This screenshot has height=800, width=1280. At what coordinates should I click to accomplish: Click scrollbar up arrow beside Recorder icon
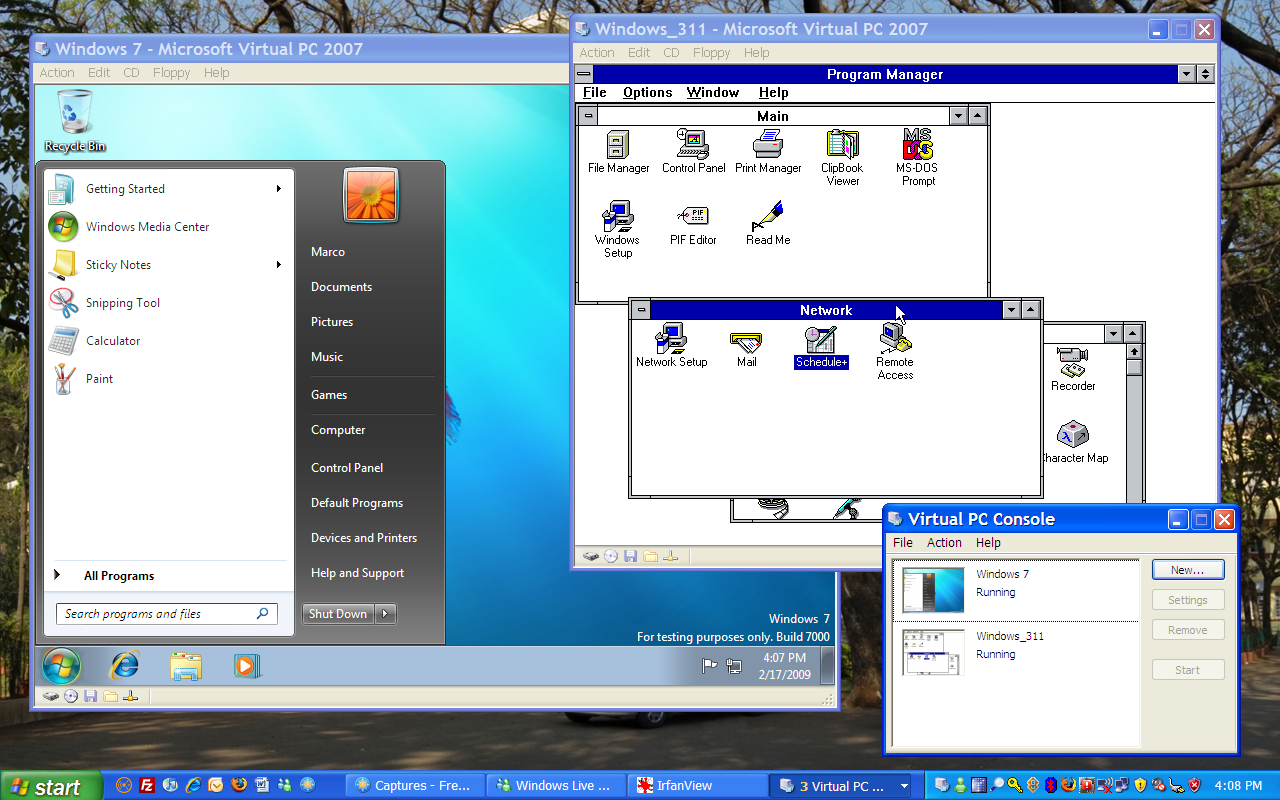(1133, 352)
